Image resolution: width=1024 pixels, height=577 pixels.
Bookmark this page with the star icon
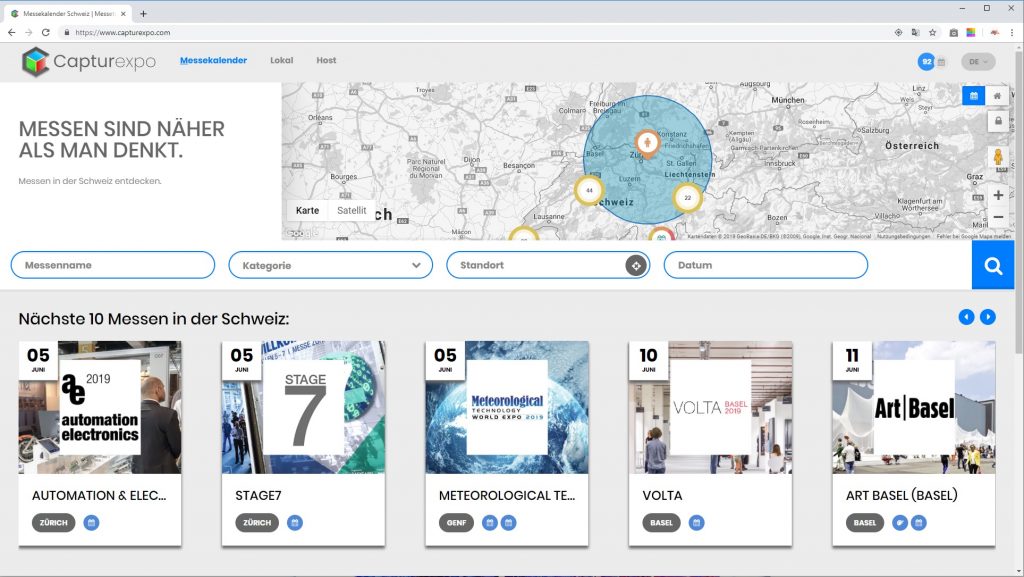pyautogui.click(x=933, y=32)
